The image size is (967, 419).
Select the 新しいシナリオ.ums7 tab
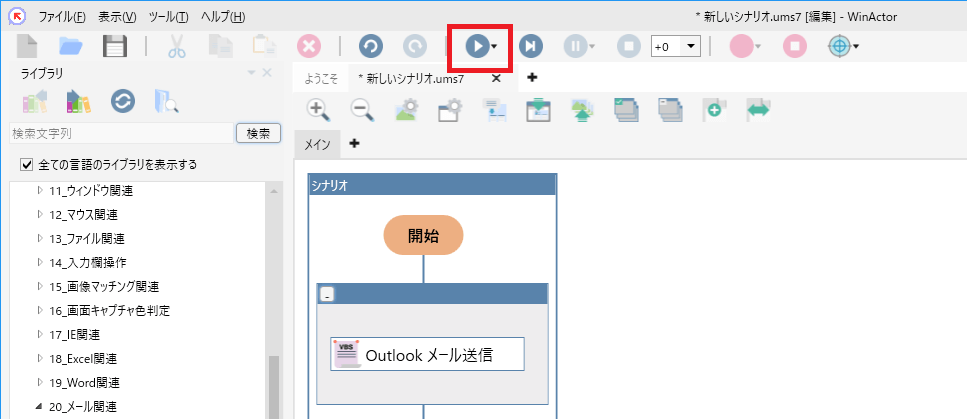411,79
